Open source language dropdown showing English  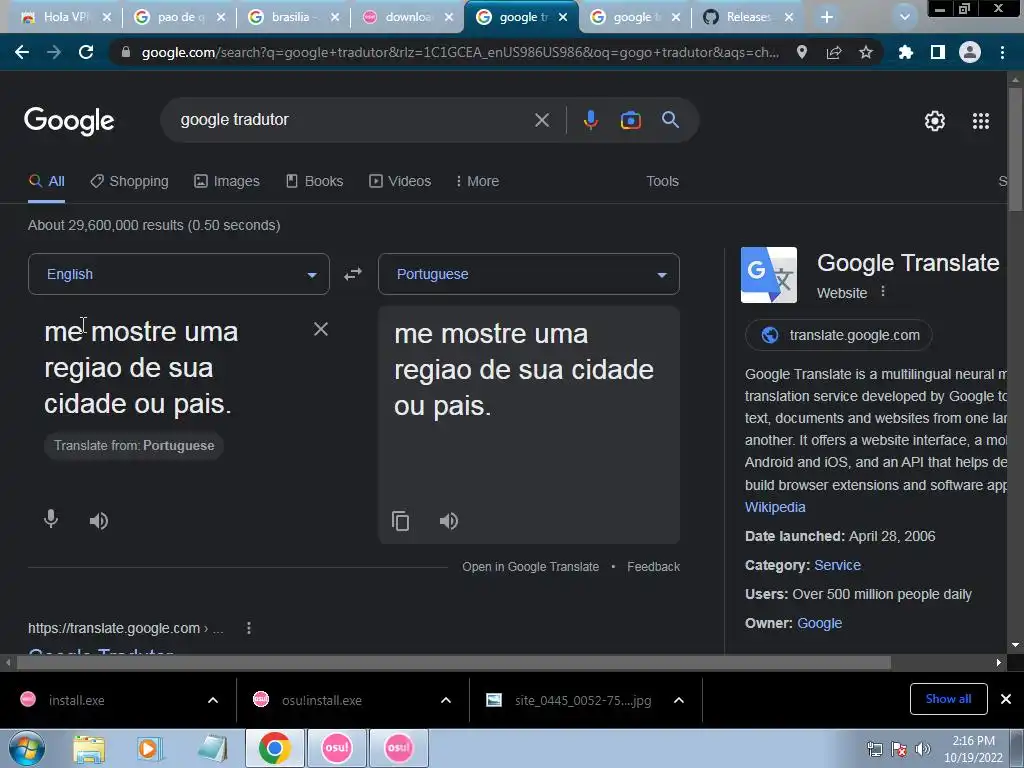pyautogui.click(x=179, y=274)
